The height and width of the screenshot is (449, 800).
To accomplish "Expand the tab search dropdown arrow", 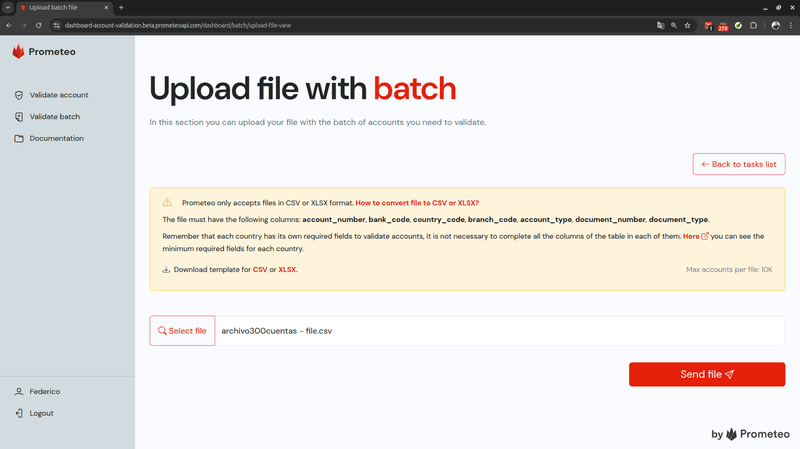I will [x=8, y=7].
